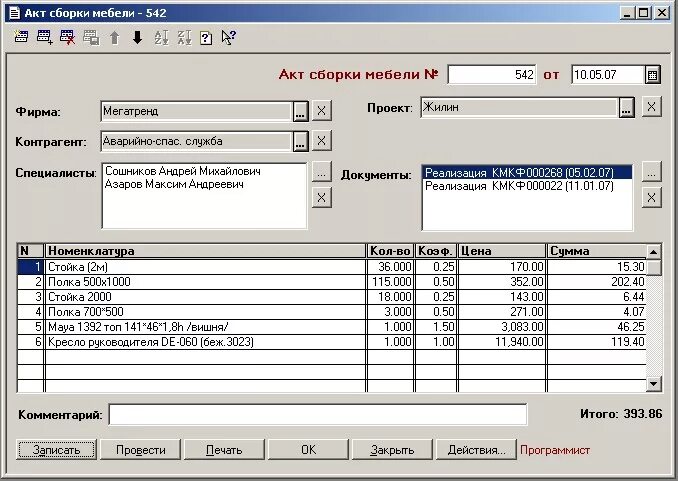The image size is (678, 481).
Task: Click the Комментарий input field
Action: [x=318, y=415]
